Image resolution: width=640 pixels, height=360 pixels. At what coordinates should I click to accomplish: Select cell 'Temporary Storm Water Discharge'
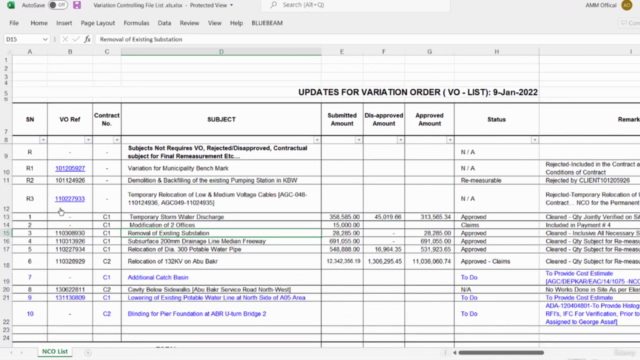[x=221, y=217]
